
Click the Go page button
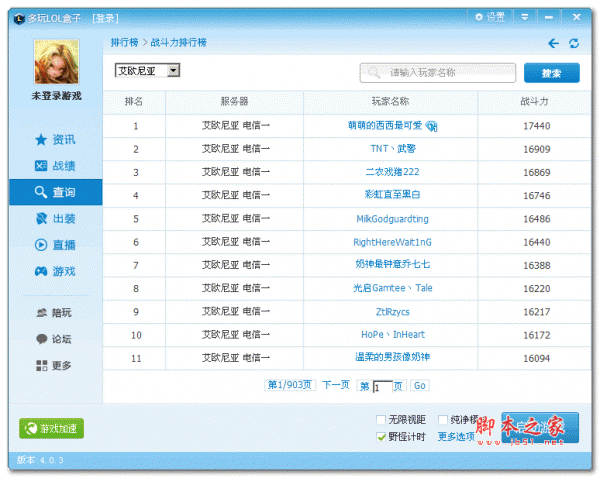(x=420, y=386)
